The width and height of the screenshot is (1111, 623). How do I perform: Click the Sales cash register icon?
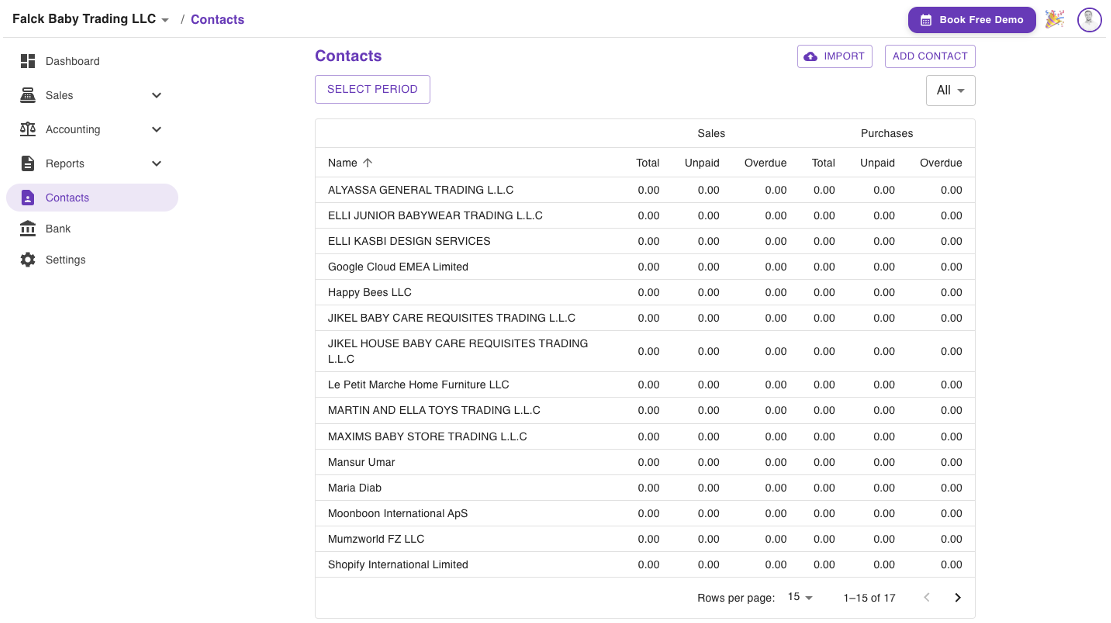click(x=28, y=96)
